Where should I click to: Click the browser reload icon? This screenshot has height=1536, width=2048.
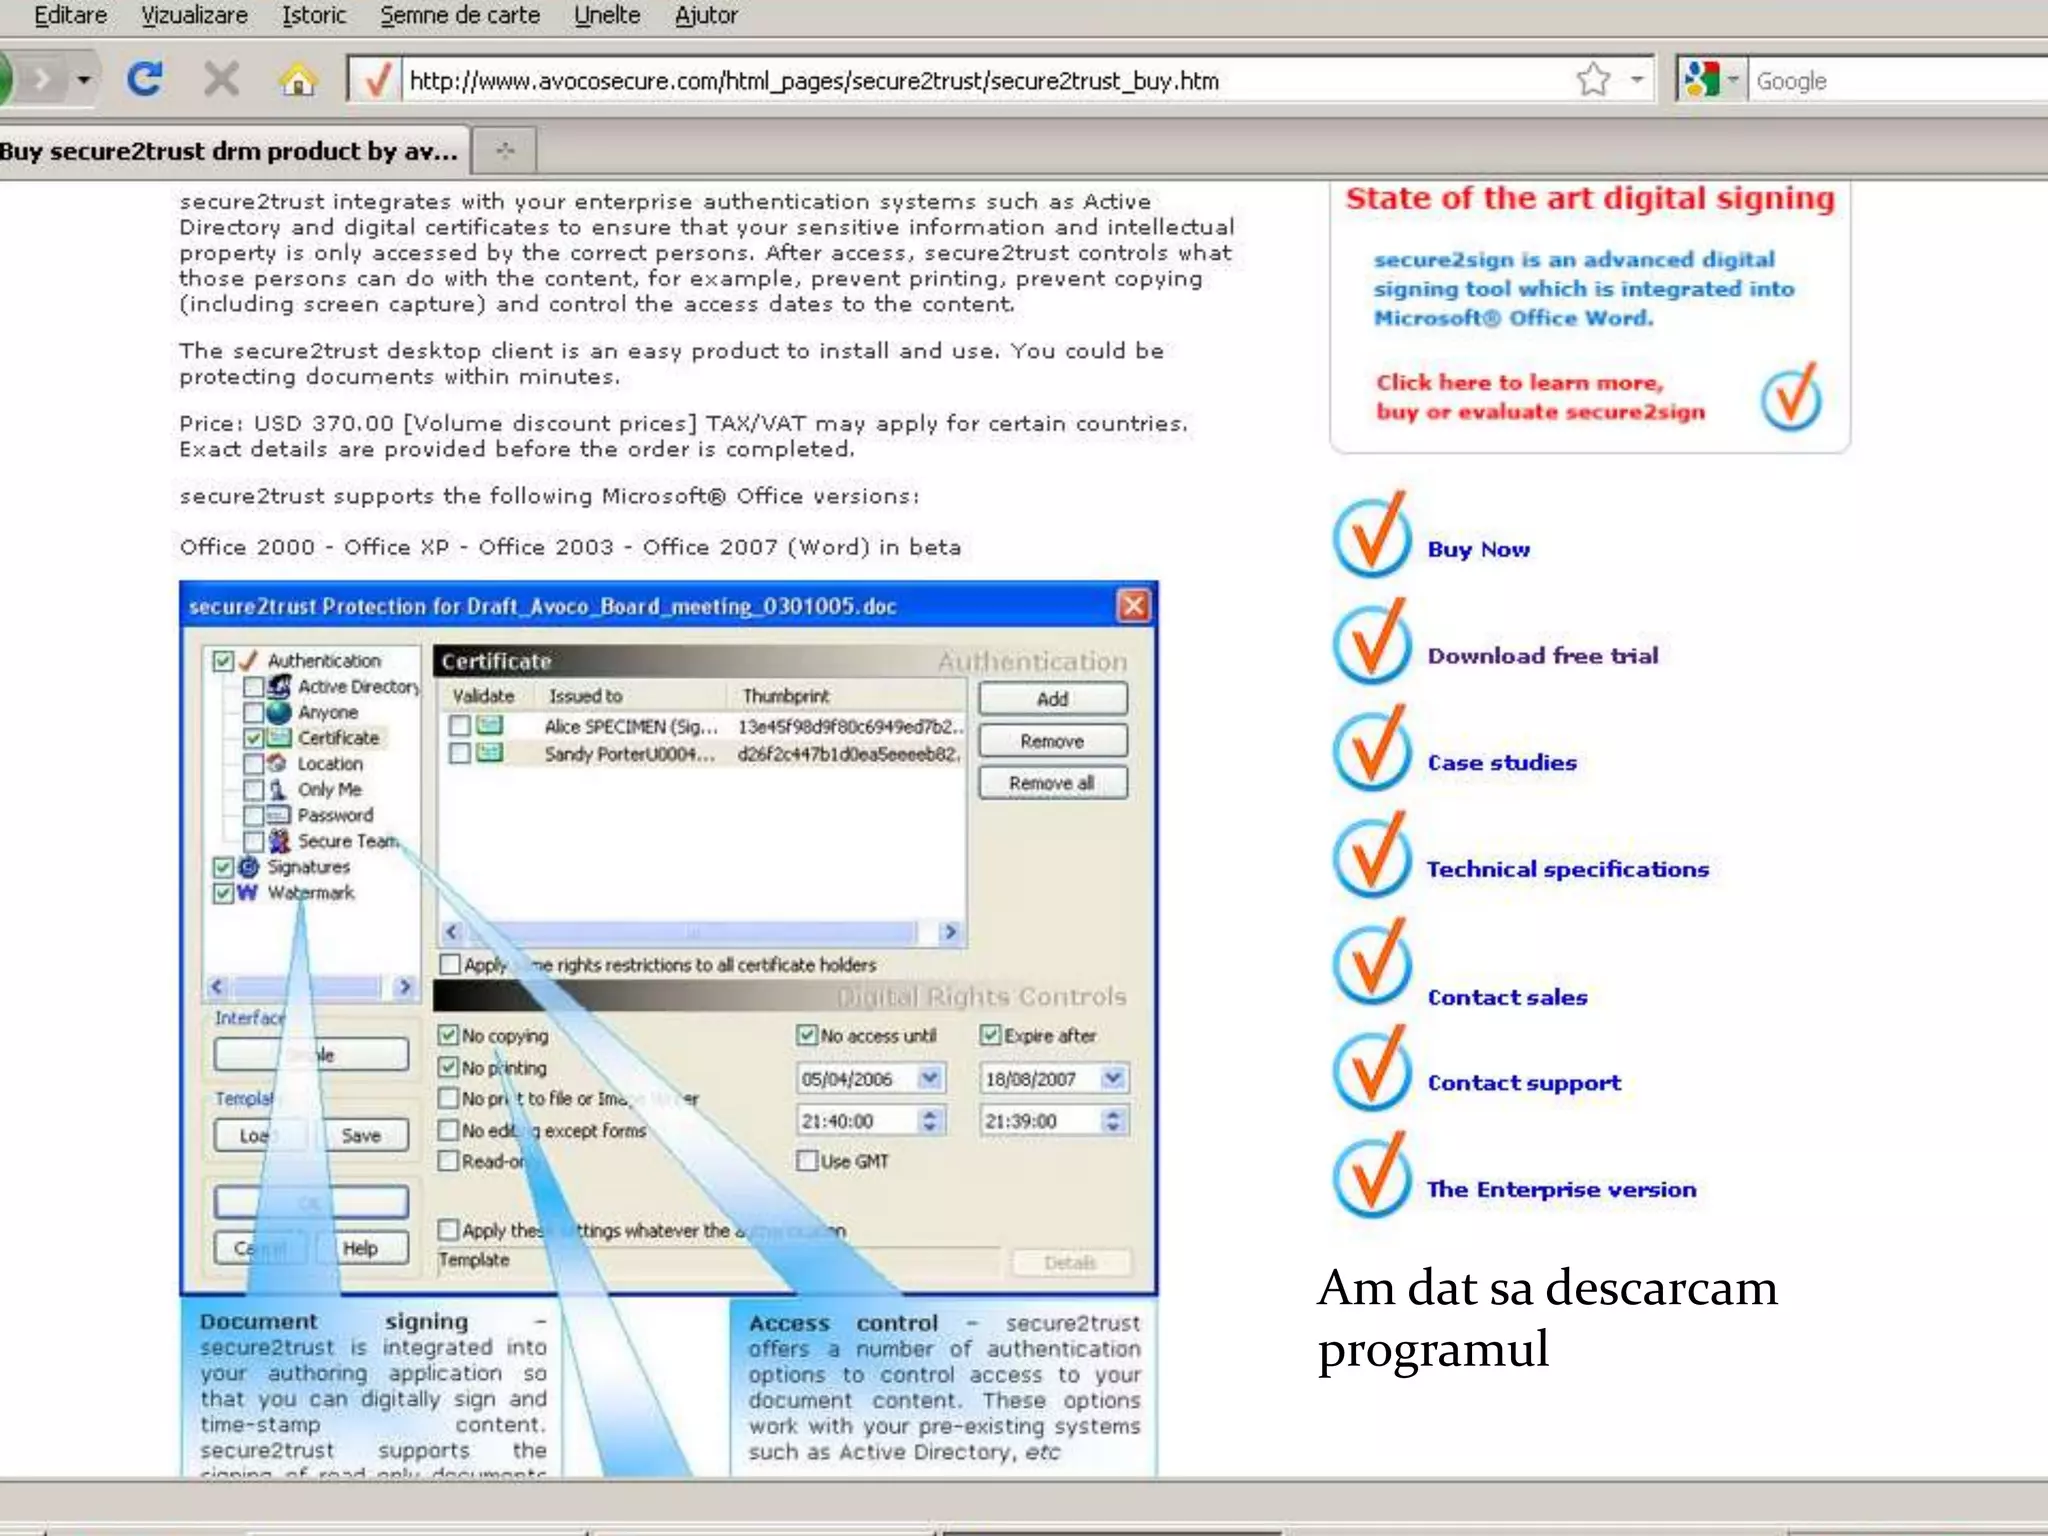(145, 78)
